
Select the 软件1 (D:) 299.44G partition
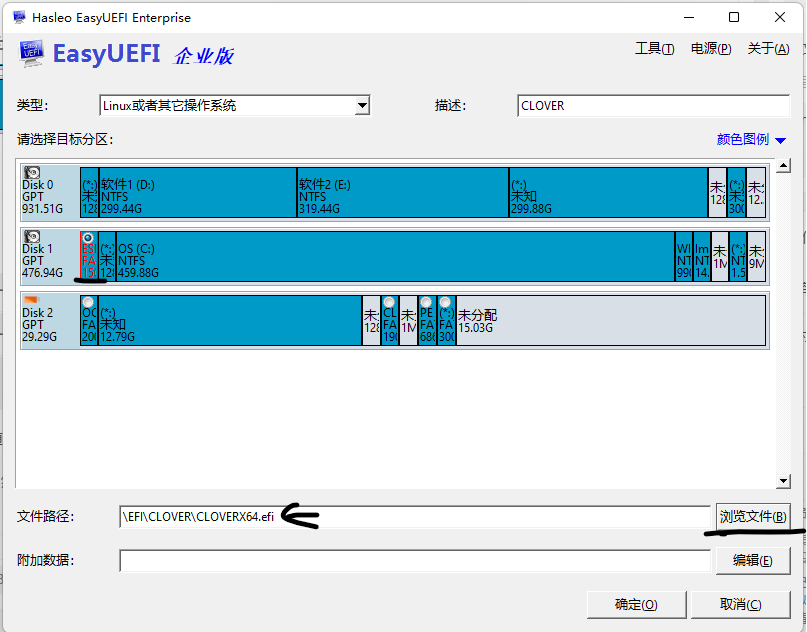198,192
